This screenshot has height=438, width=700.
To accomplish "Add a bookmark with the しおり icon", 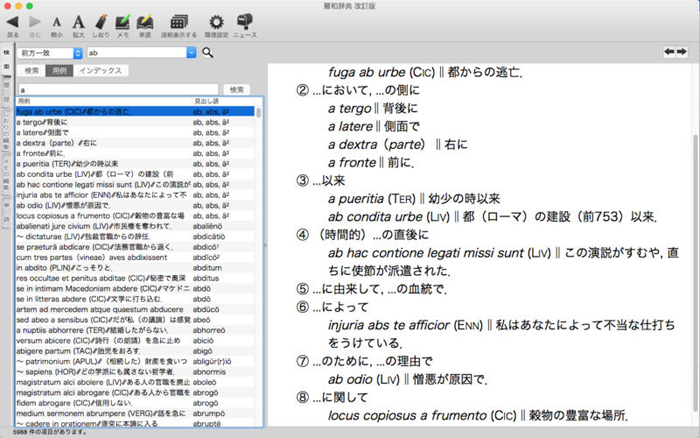I will click(101, 20).
